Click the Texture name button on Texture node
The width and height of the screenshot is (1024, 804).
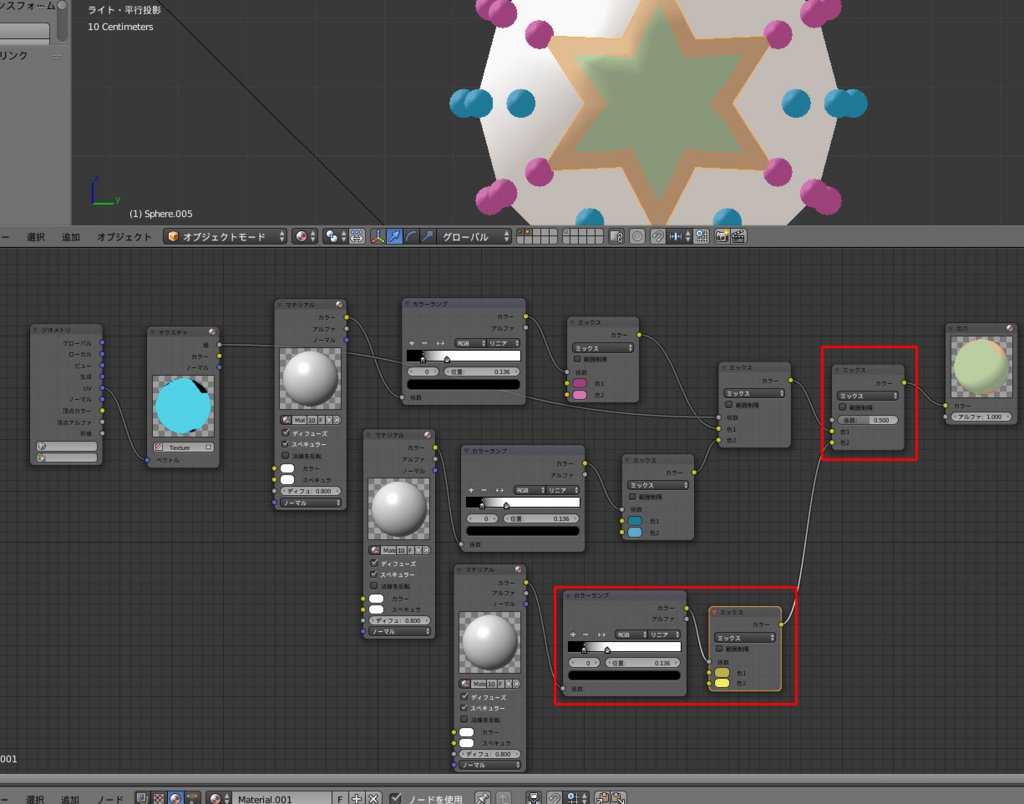184,447
